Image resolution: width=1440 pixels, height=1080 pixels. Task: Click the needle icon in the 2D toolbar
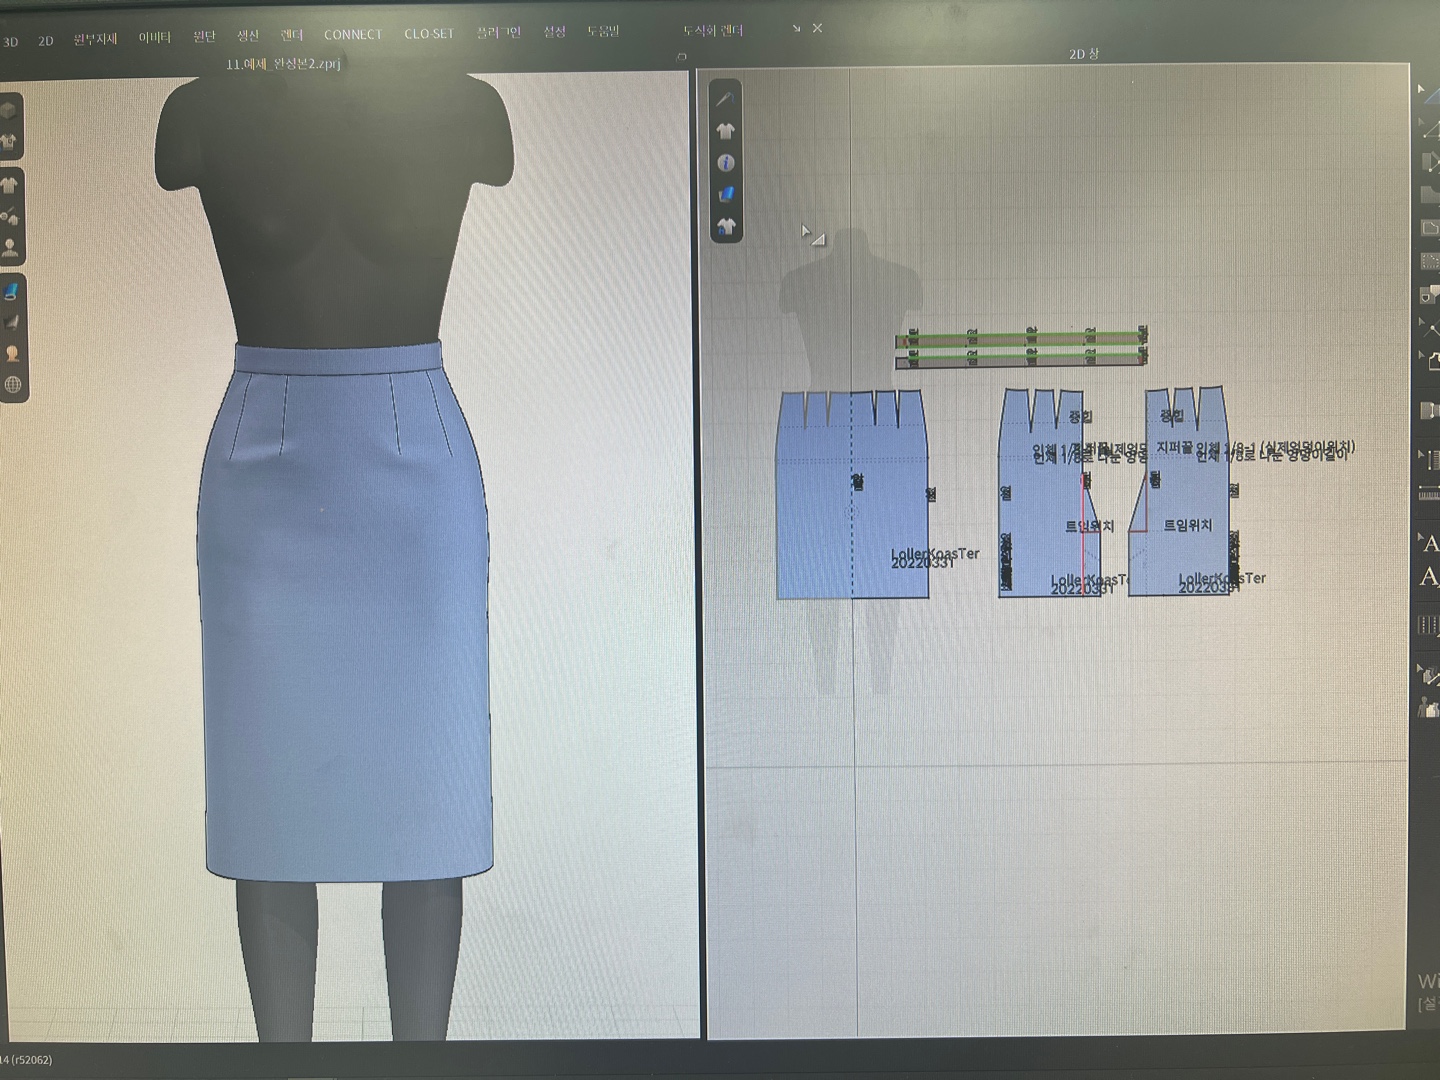tap(725, 99)
